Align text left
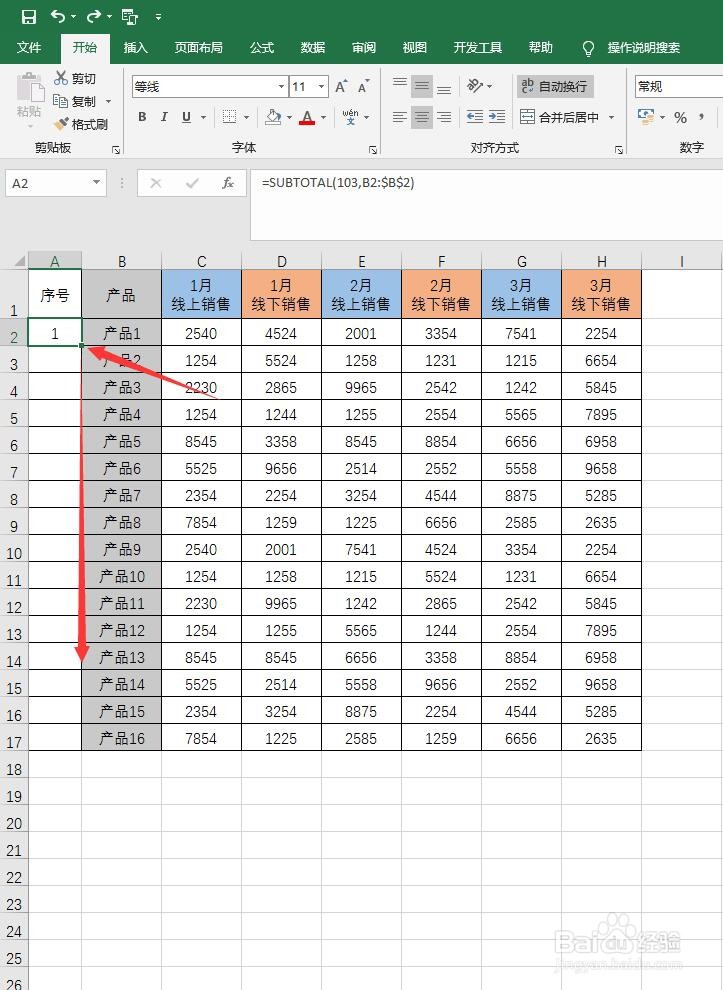Screen dimensions: 723x990 coord(400,117)
